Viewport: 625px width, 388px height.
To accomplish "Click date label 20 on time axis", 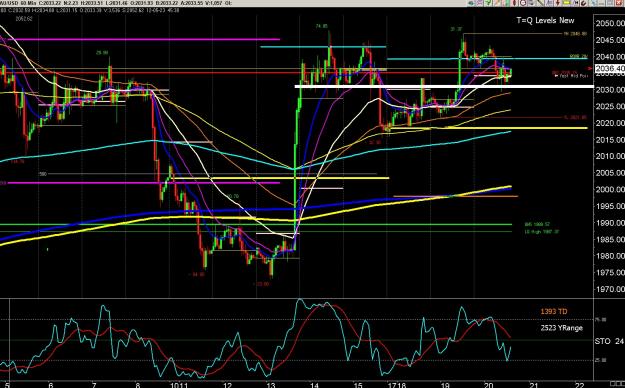I will point(489,385).
